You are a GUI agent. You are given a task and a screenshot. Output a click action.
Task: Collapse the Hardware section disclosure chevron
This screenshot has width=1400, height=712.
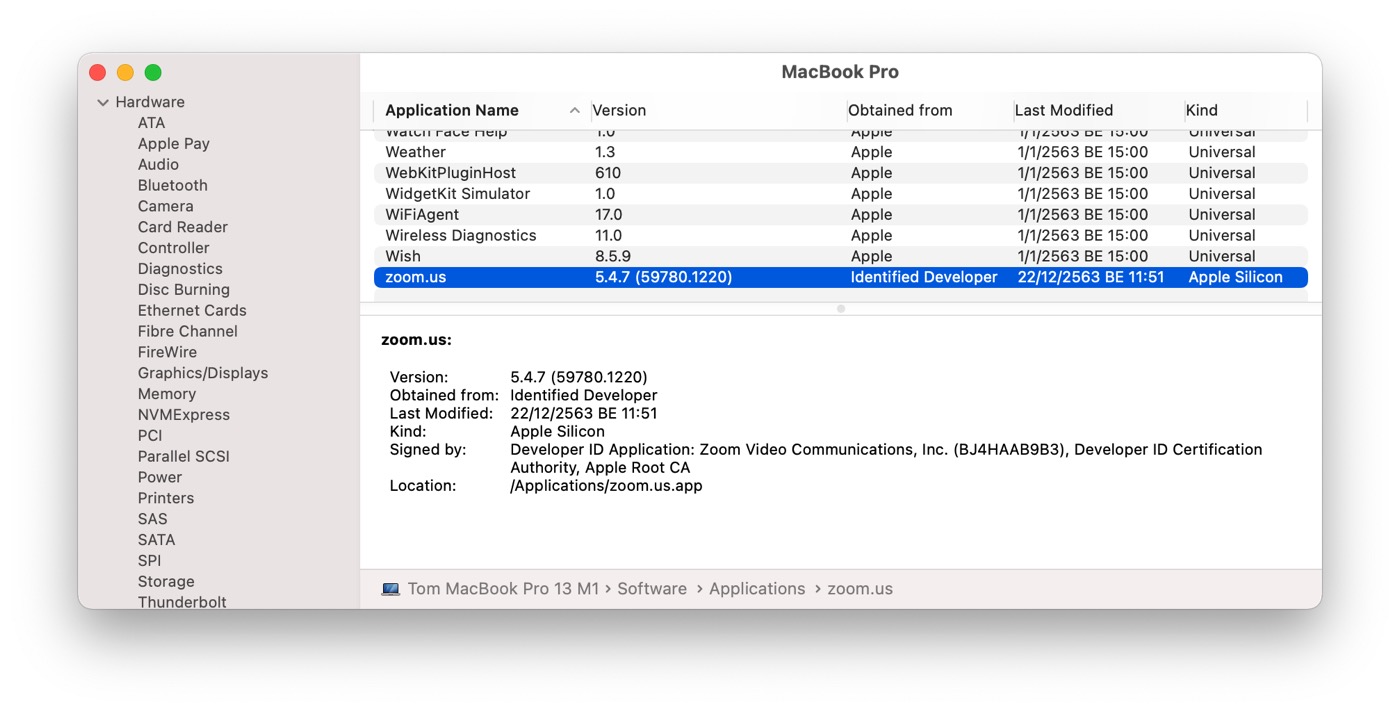click(x=103, y=102)
